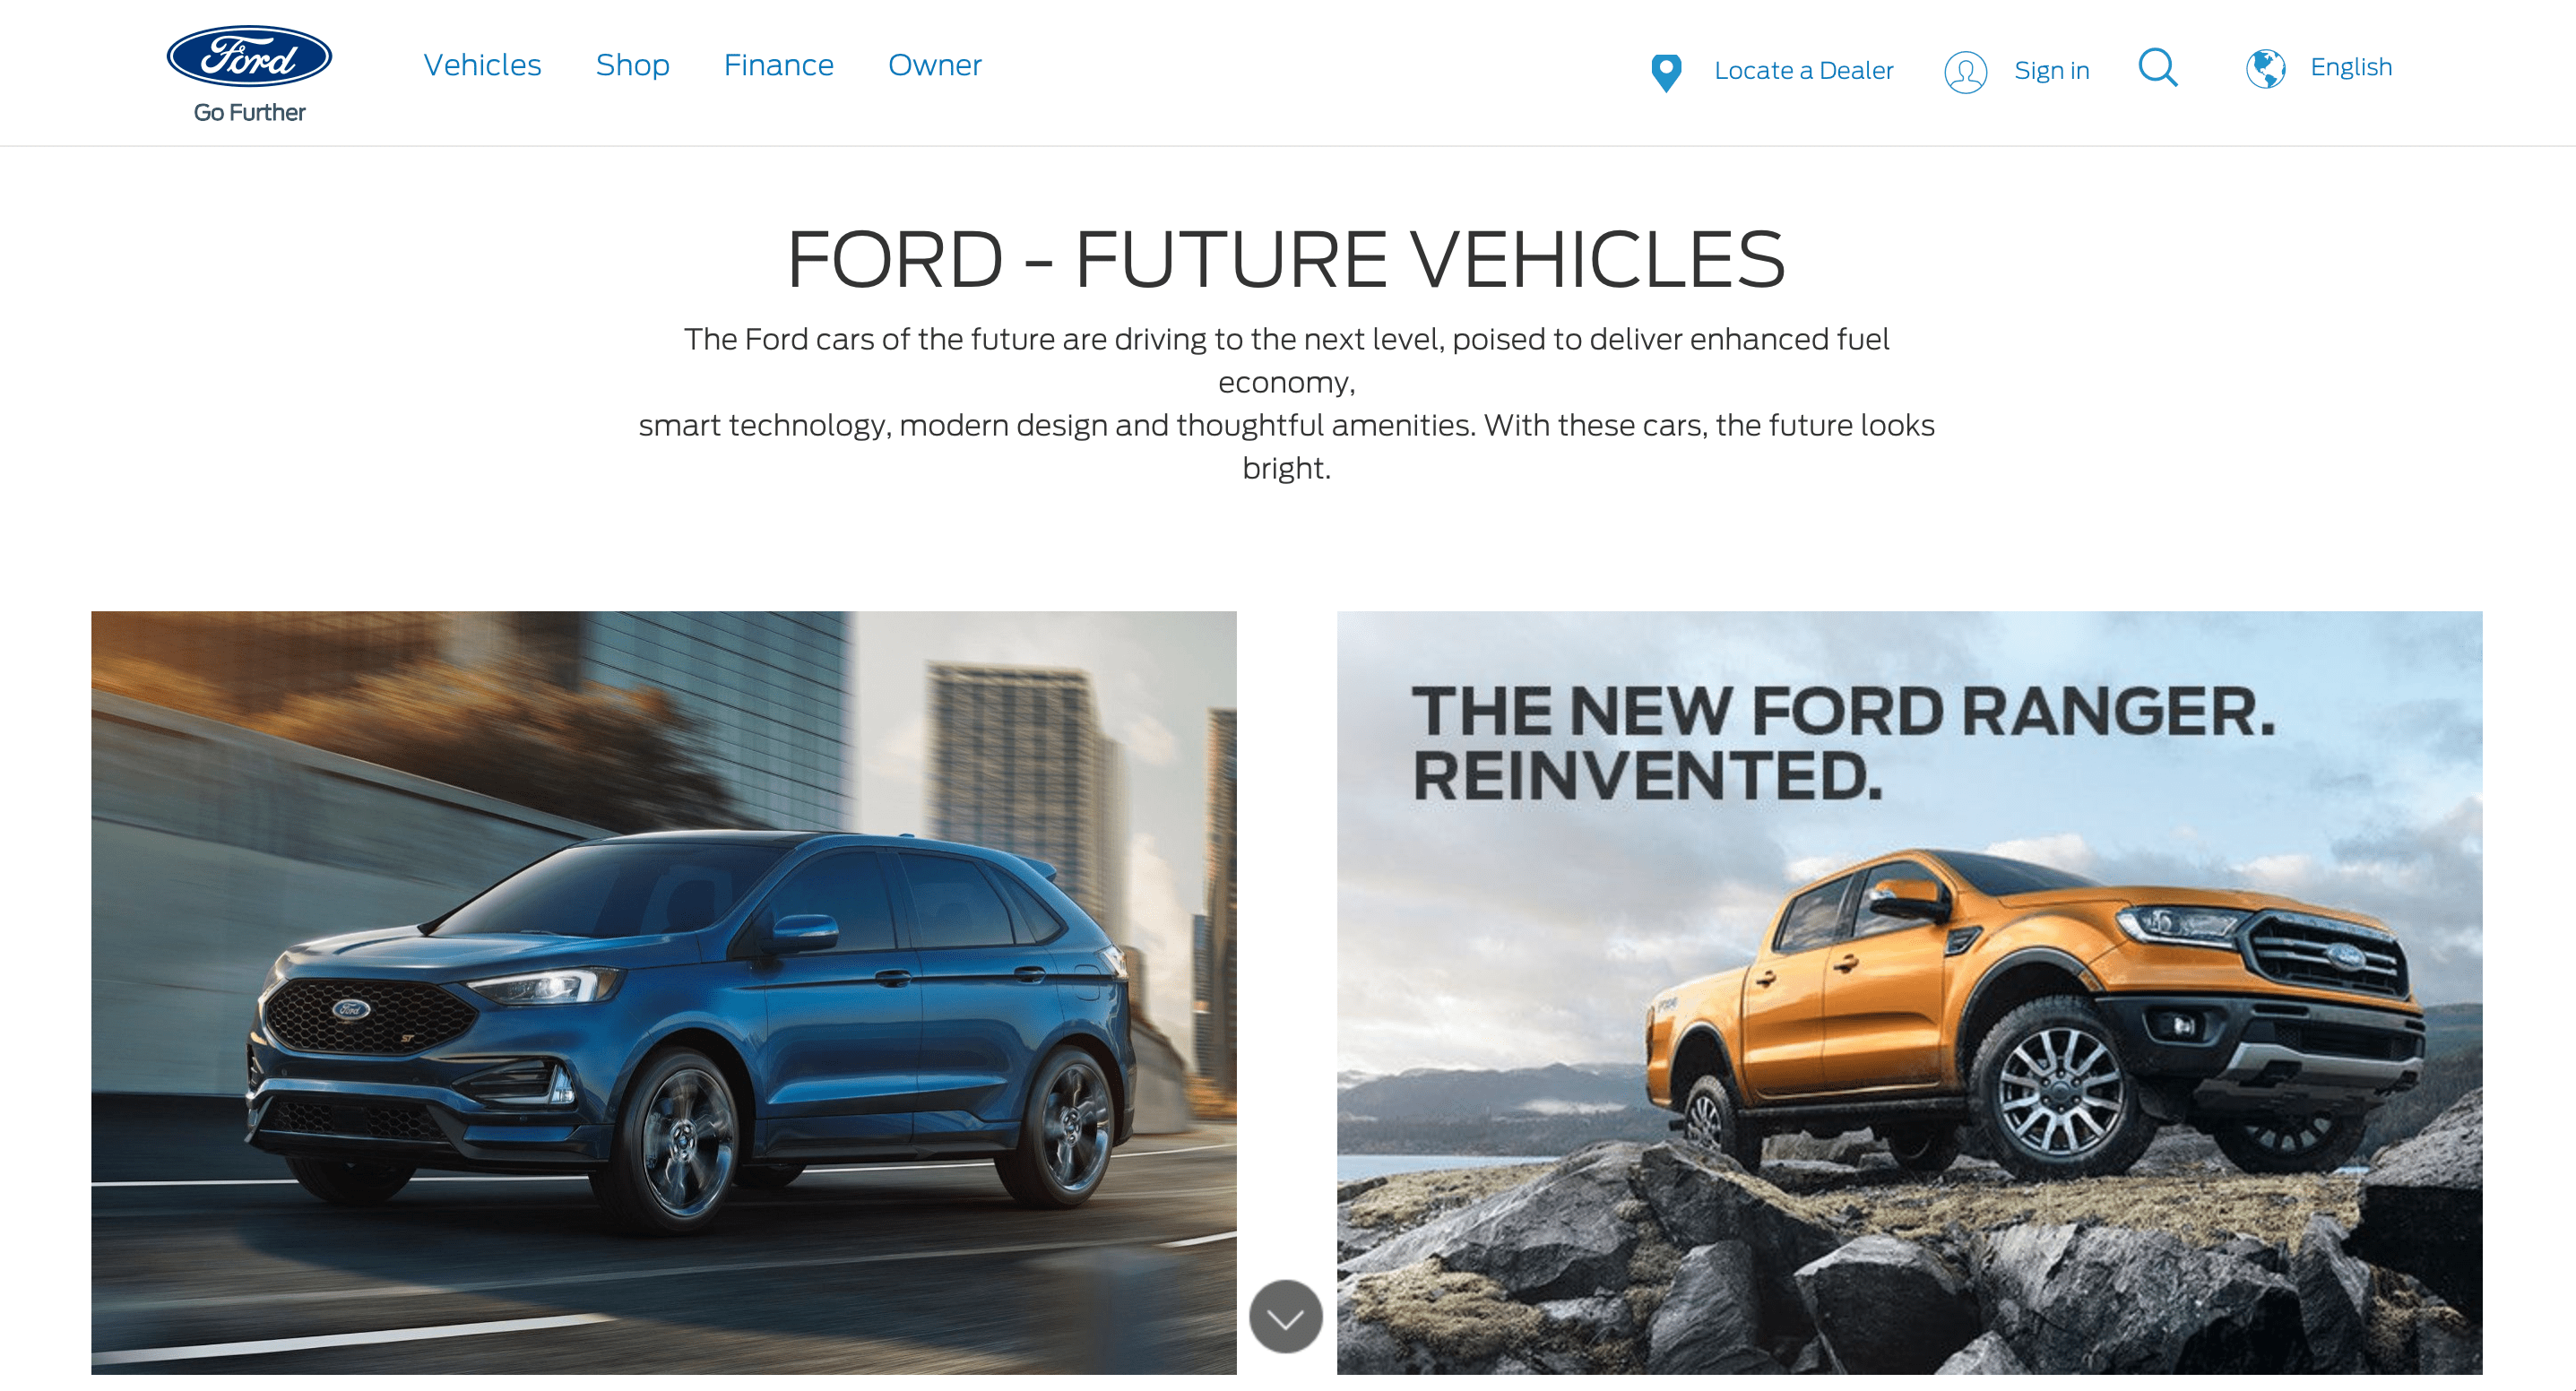Click the Ford - Future Vehicles heading

tap(1286, 260)
